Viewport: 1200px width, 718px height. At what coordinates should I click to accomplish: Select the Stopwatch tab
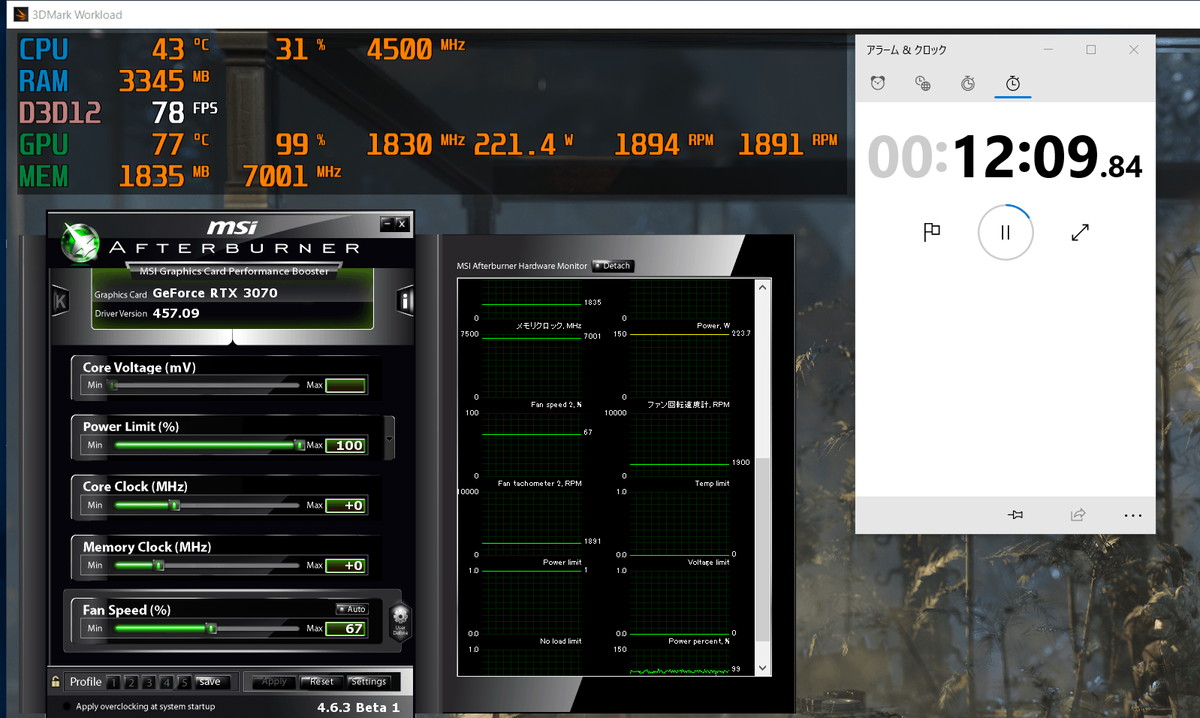(1013, 83)
